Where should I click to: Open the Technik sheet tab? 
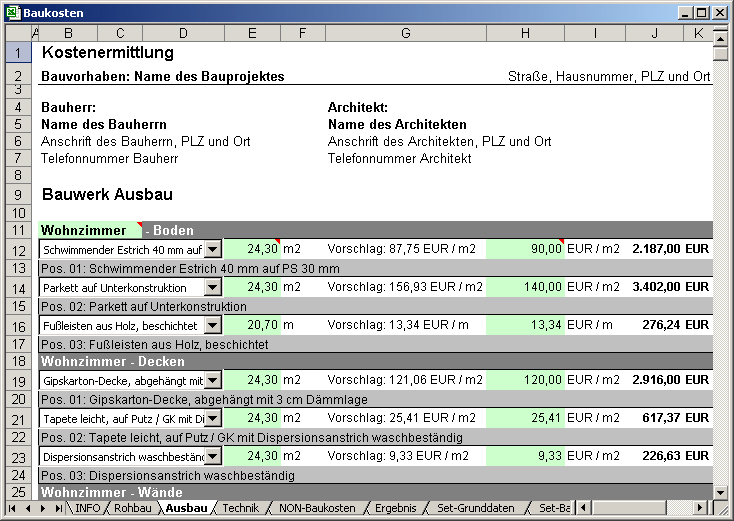(241, 508)
